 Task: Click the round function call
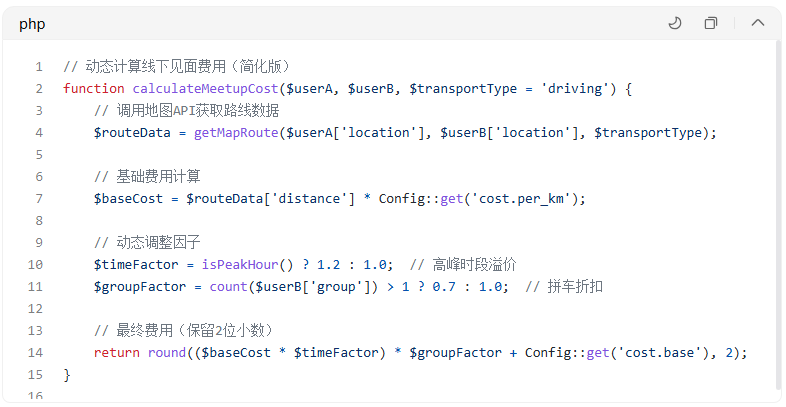168,352
